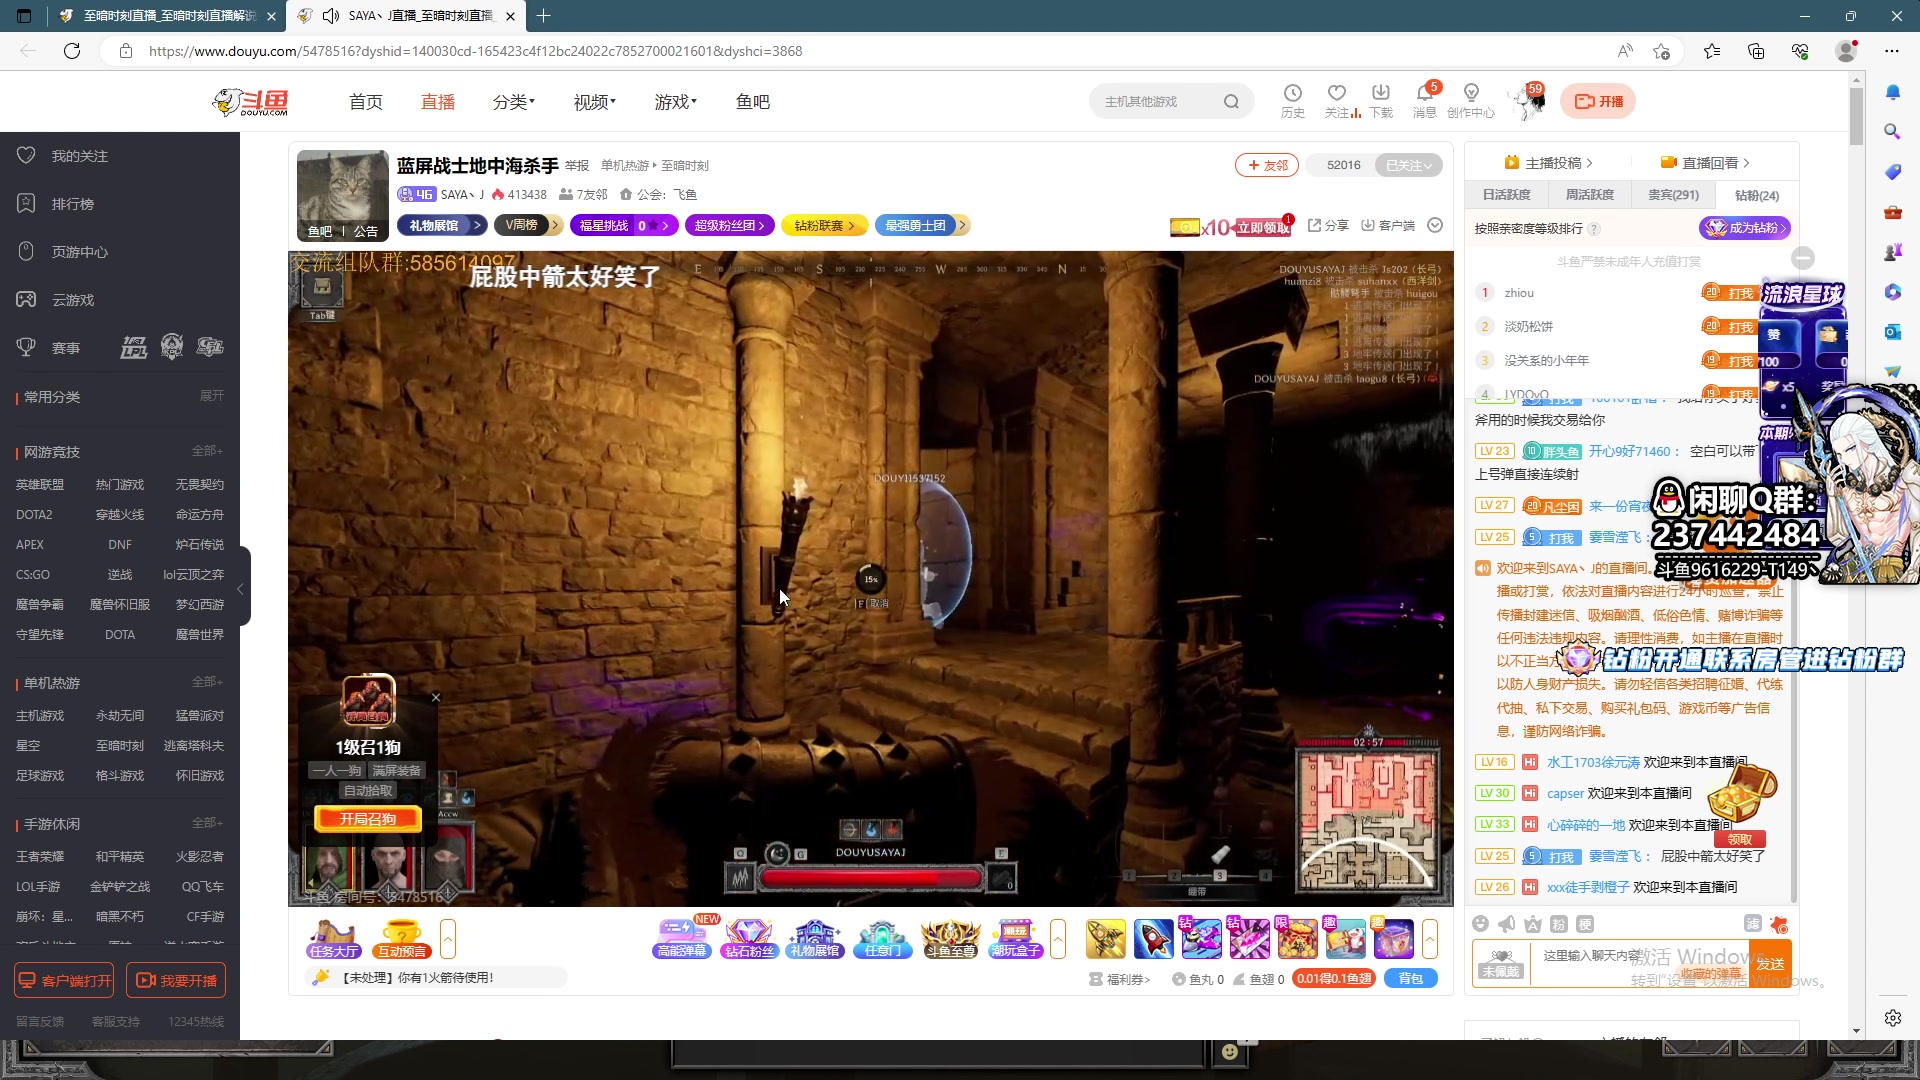1920x1080 pixels.
Task: Click the page vertical scrollbar
Action: [1856, 115]
